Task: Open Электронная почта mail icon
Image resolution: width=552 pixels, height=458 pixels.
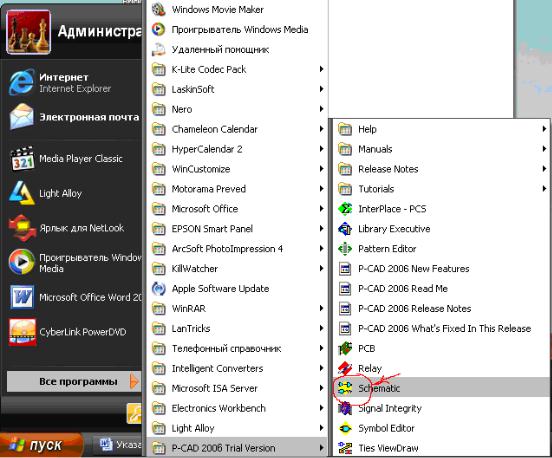Action: pyautogui.click(x=21, y=117)
